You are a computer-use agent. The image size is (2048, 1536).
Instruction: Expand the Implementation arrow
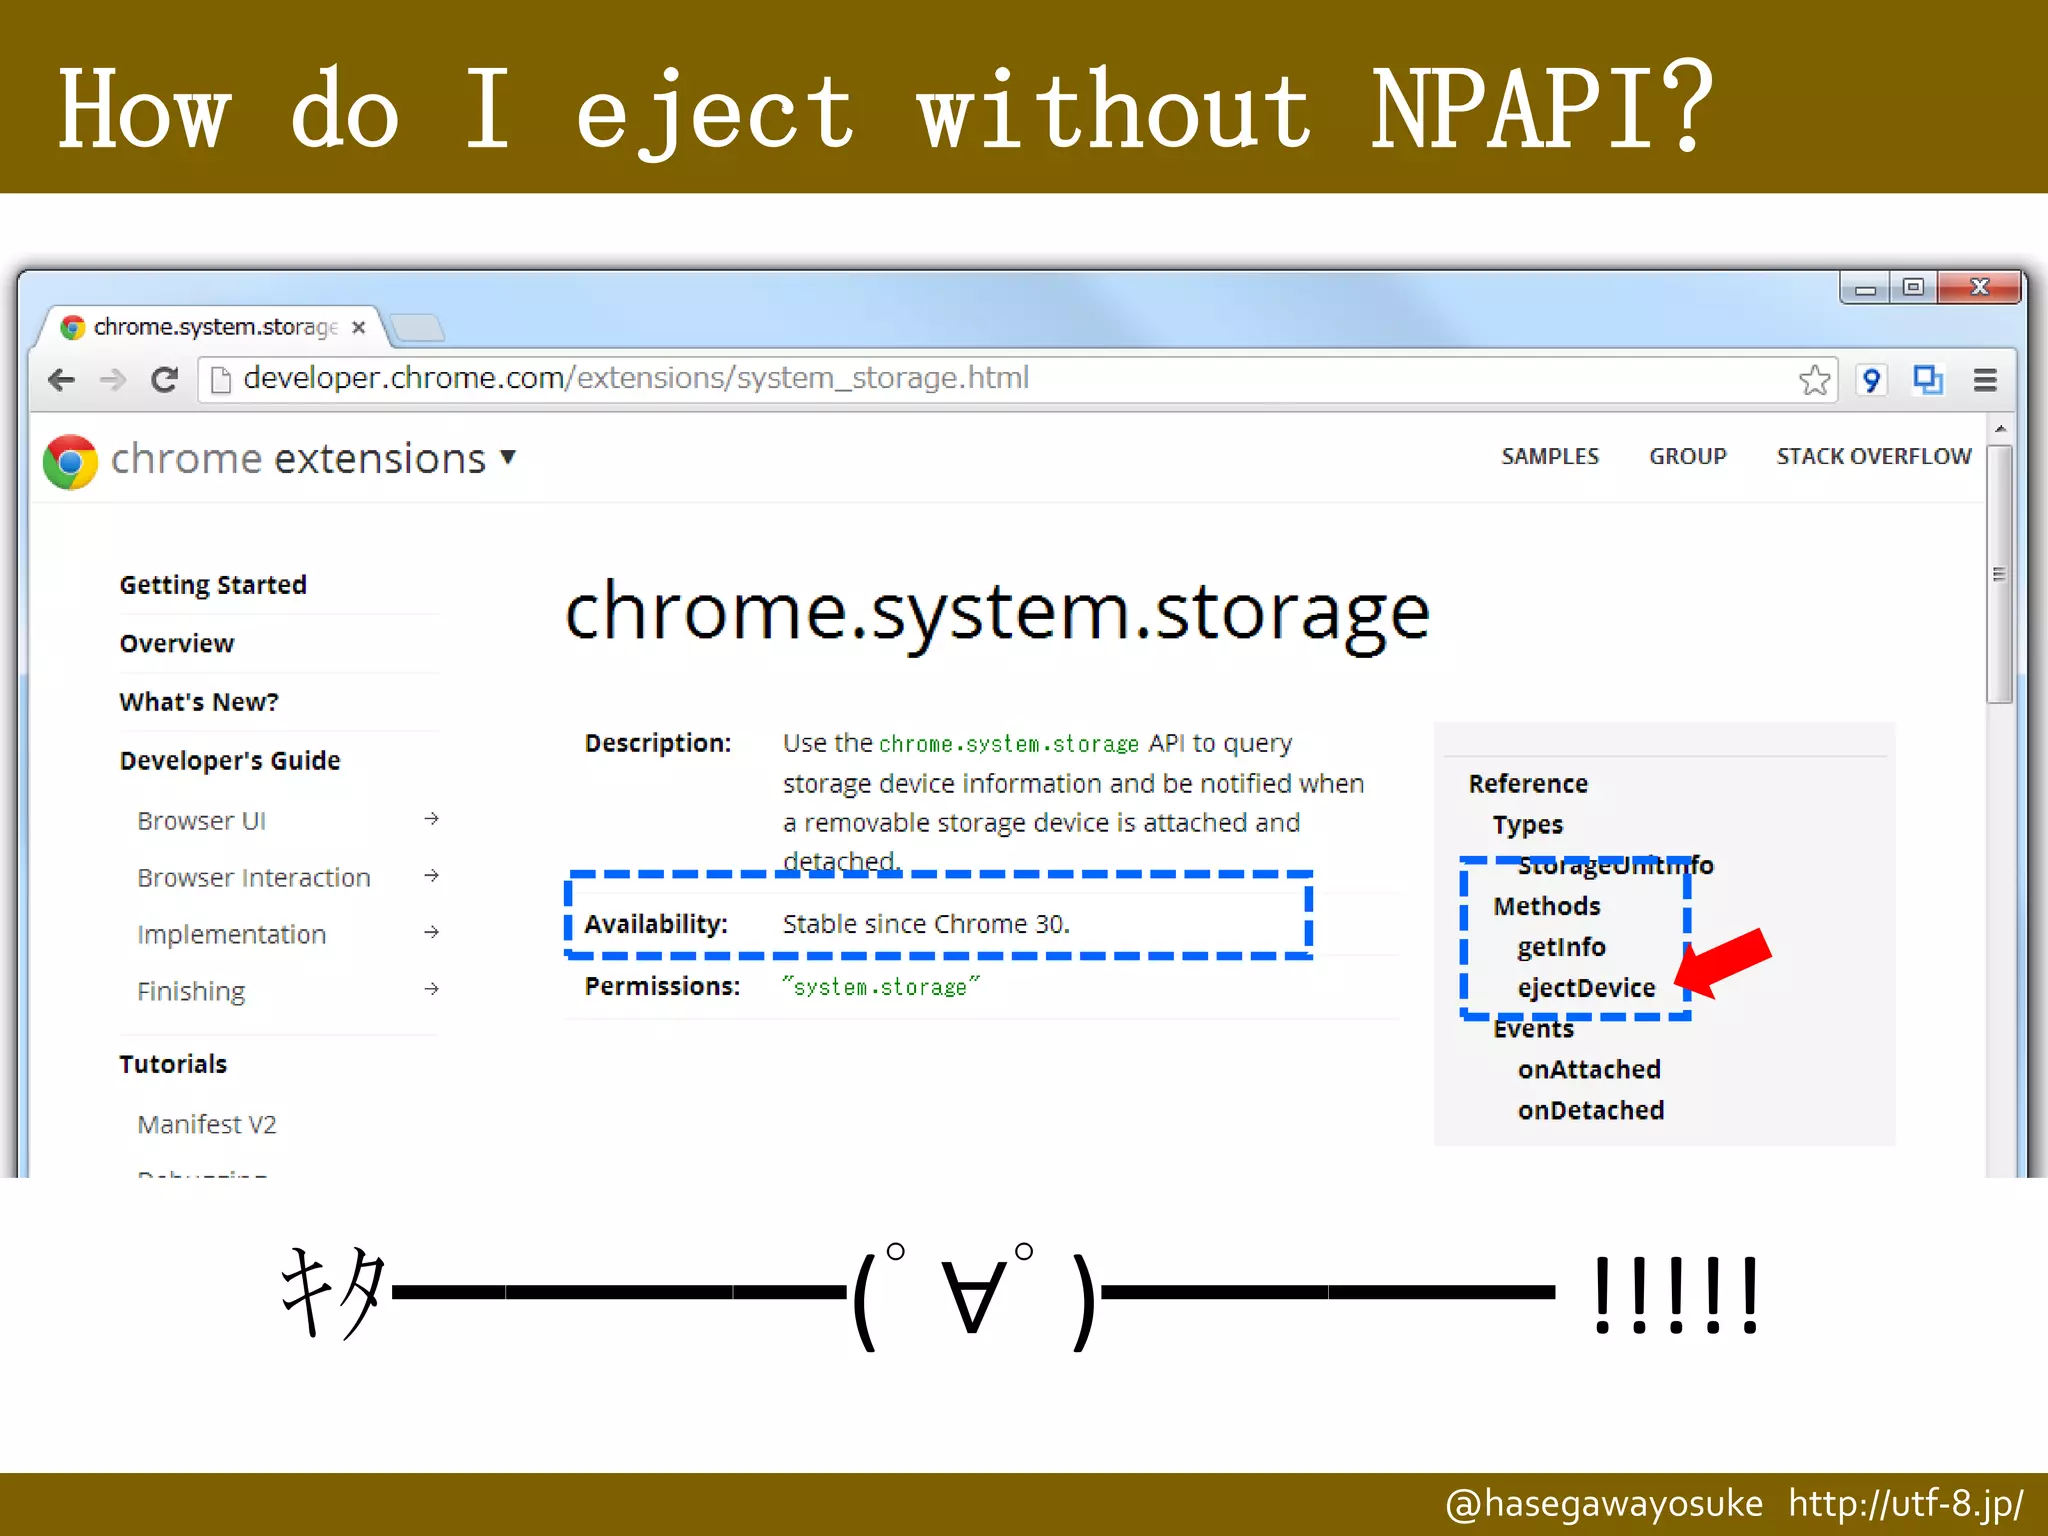[x=431, y=932]
